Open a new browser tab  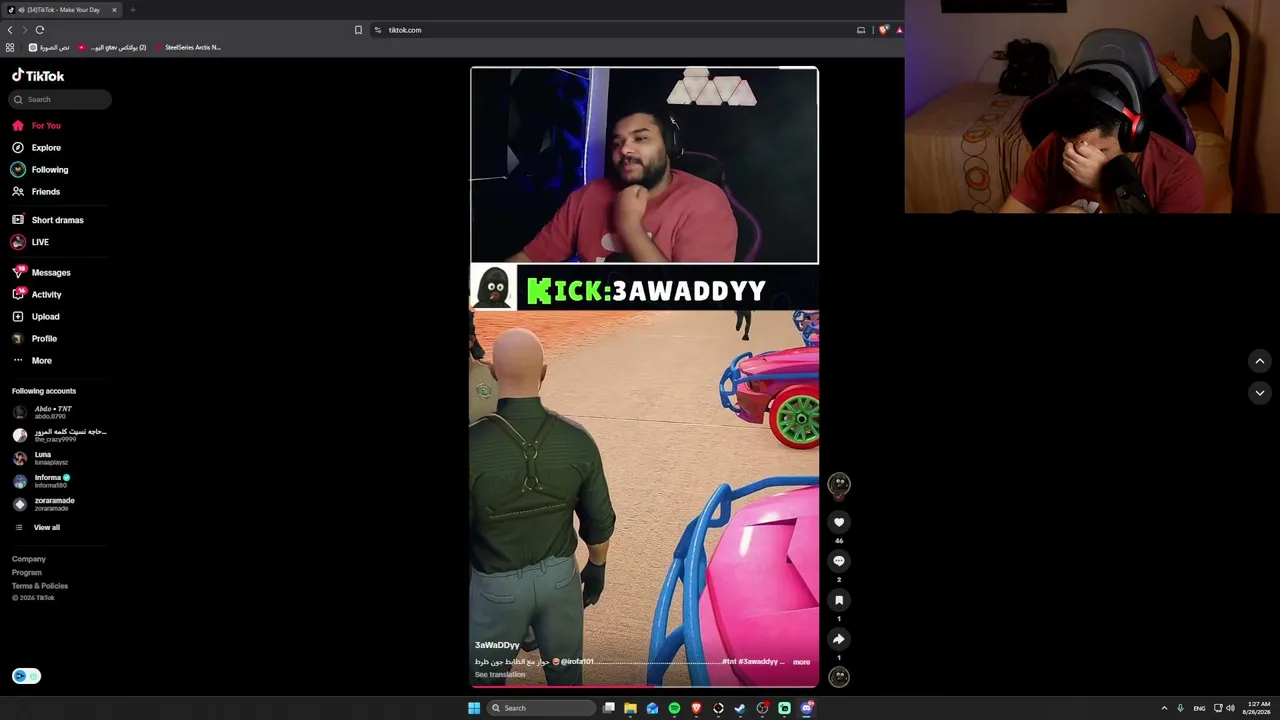[132, 10]
